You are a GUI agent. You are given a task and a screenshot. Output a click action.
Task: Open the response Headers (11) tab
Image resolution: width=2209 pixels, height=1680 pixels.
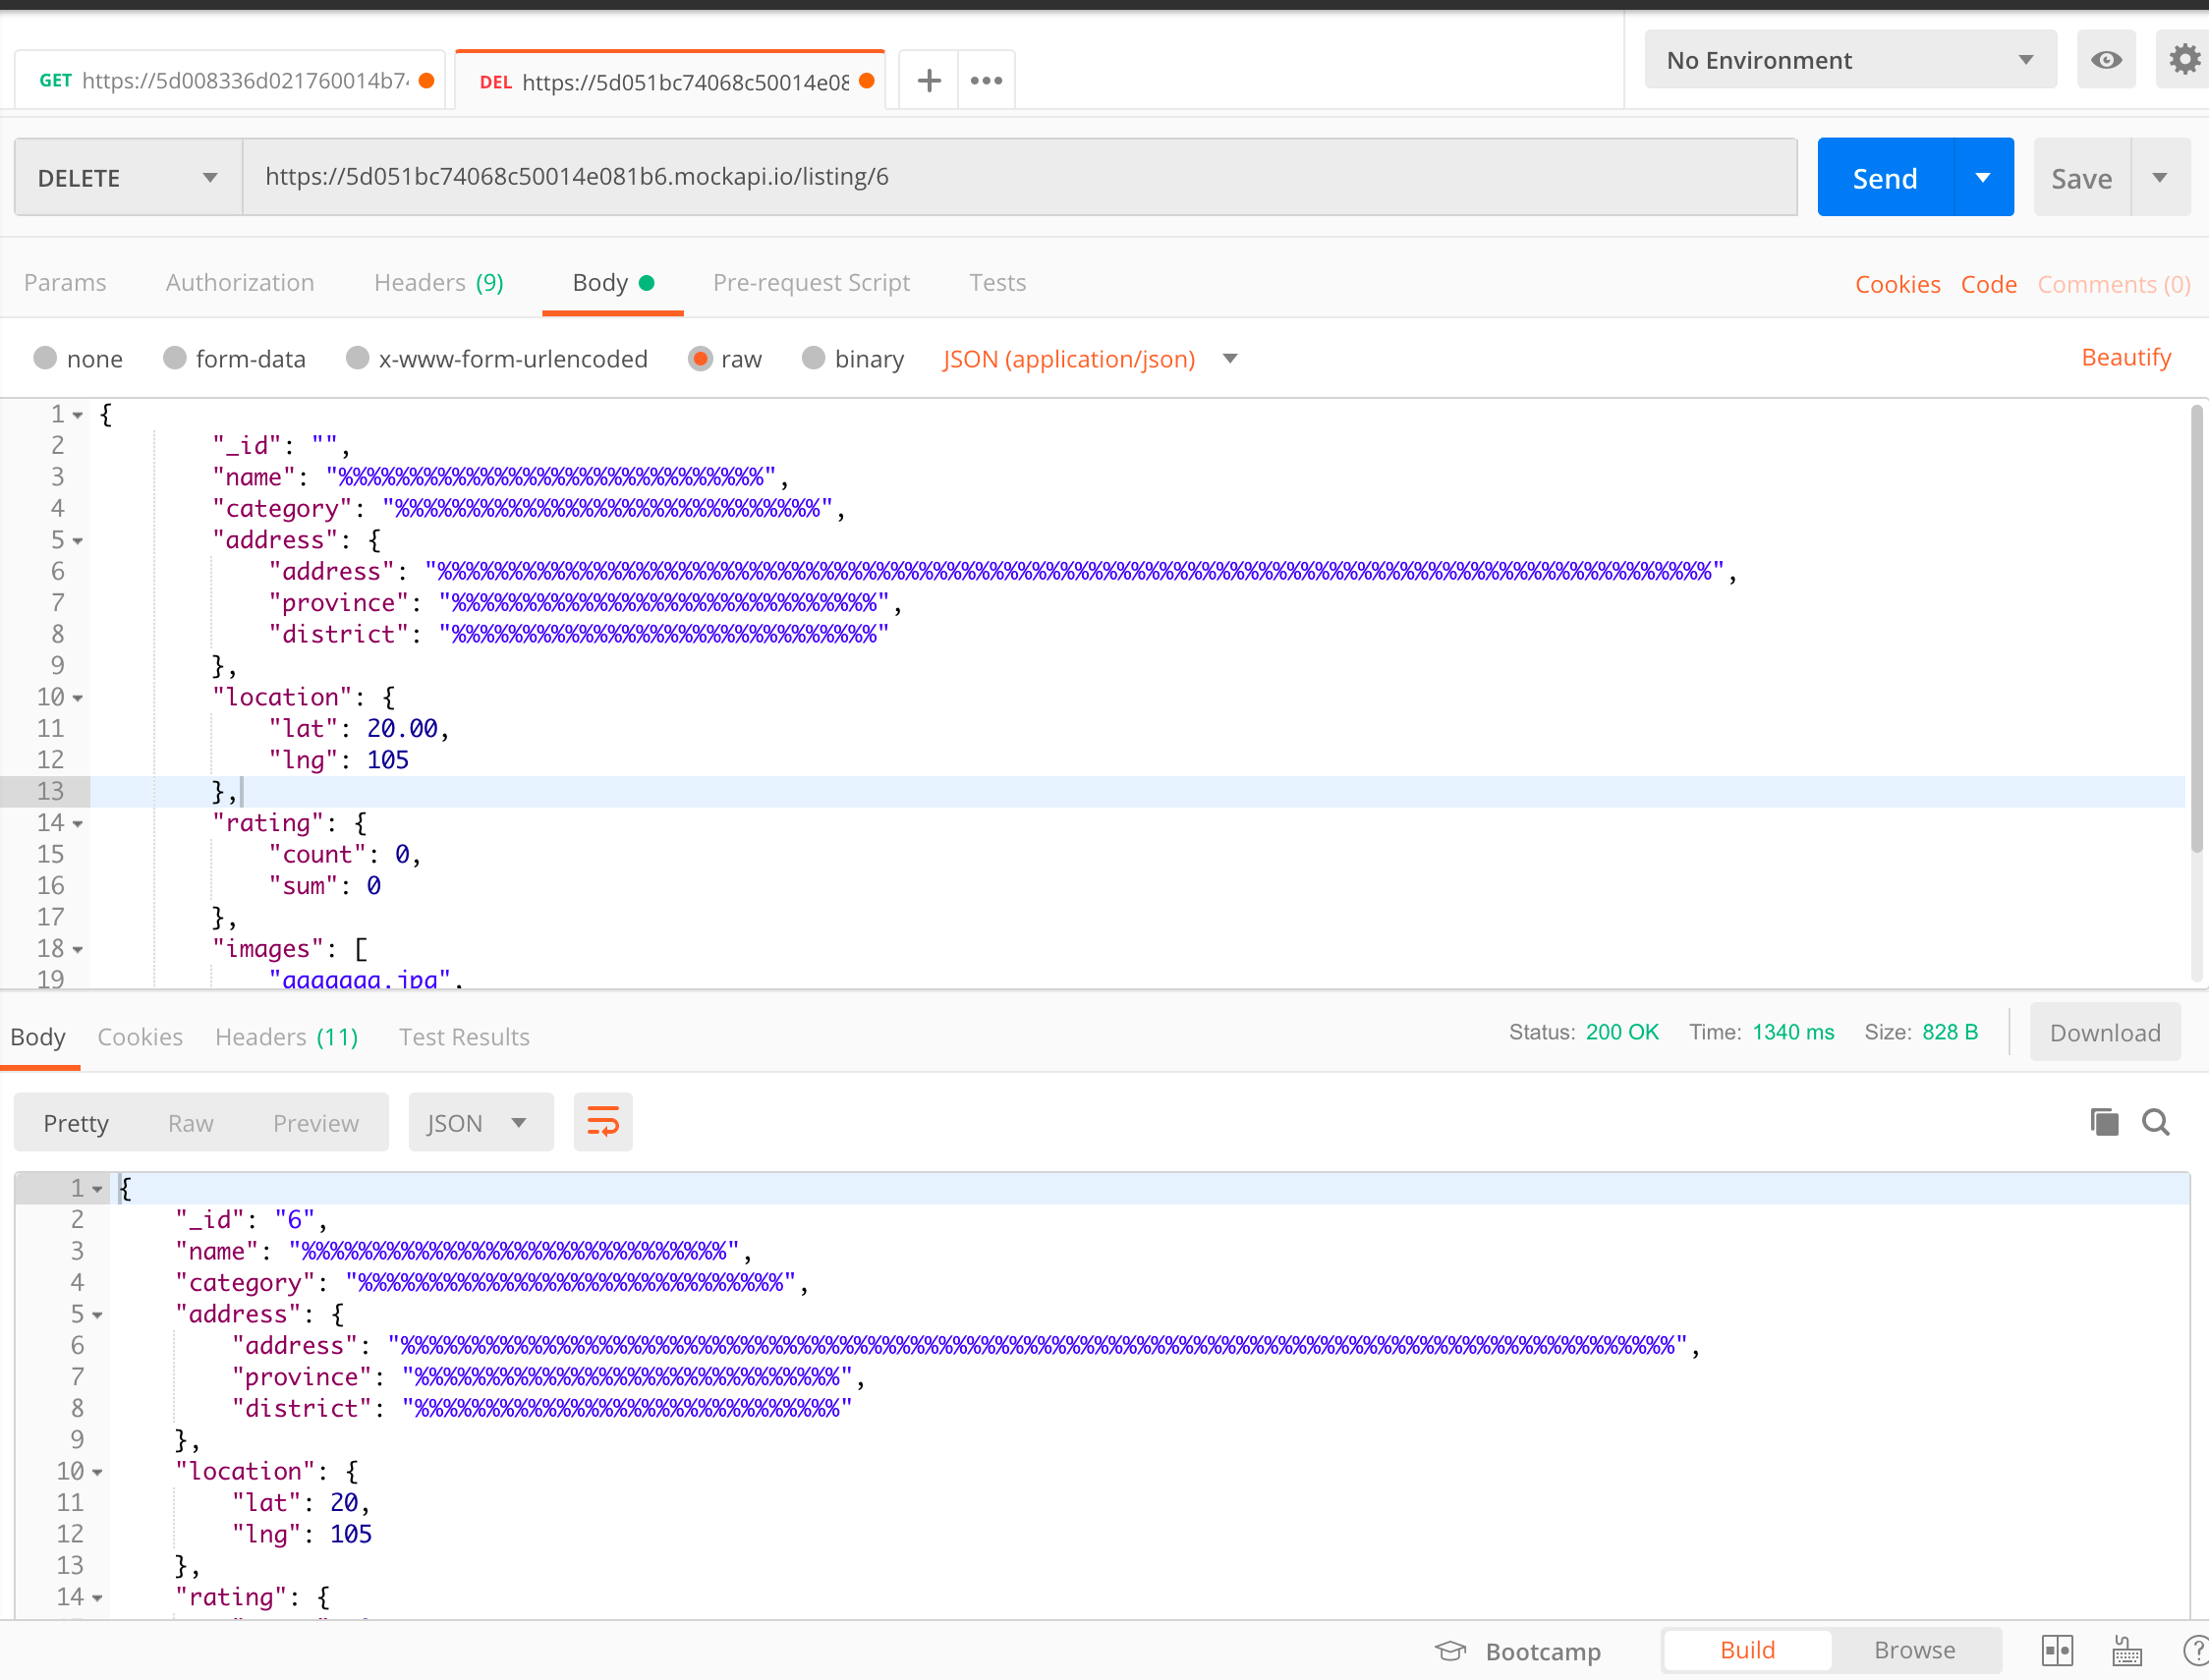[286, 1037]
